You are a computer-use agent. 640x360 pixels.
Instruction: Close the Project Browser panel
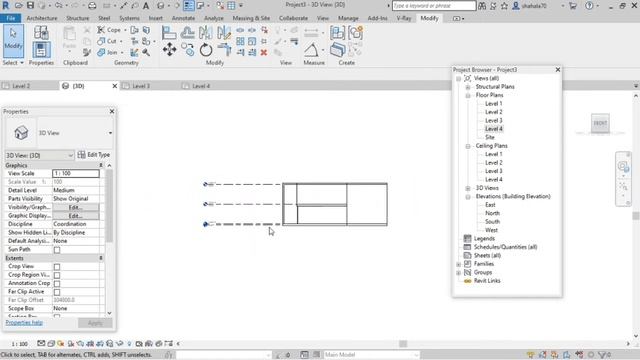[x=558, y=70]
